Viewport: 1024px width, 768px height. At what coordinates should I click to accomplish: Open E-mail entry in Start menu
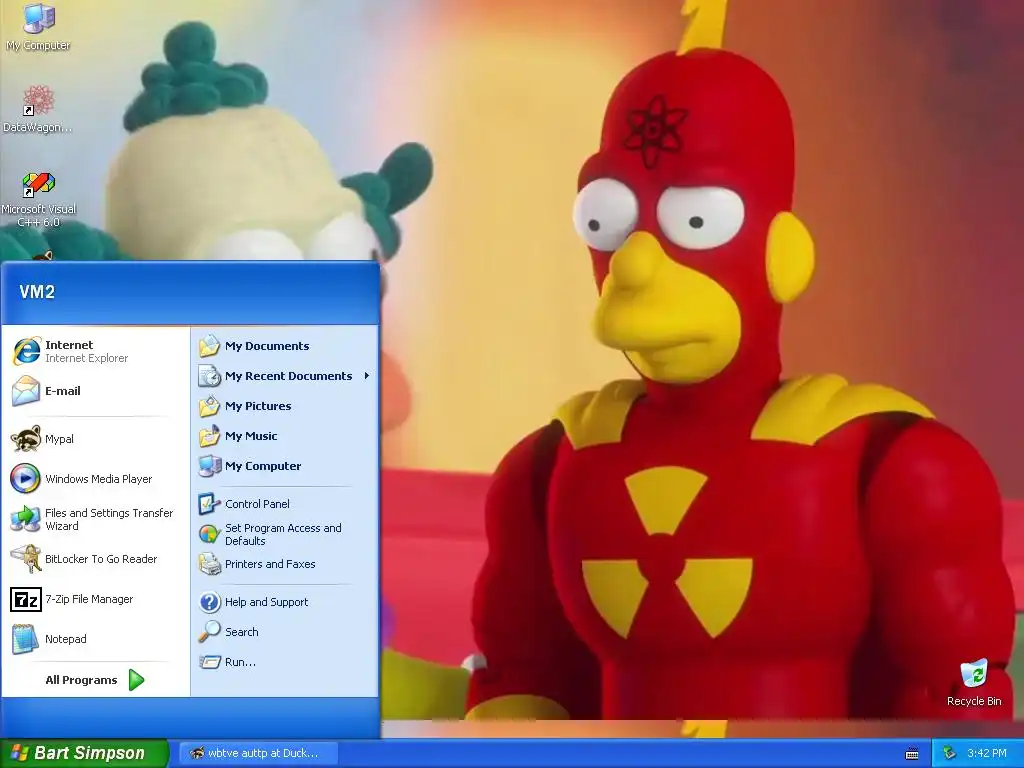[x=95, y=391]
